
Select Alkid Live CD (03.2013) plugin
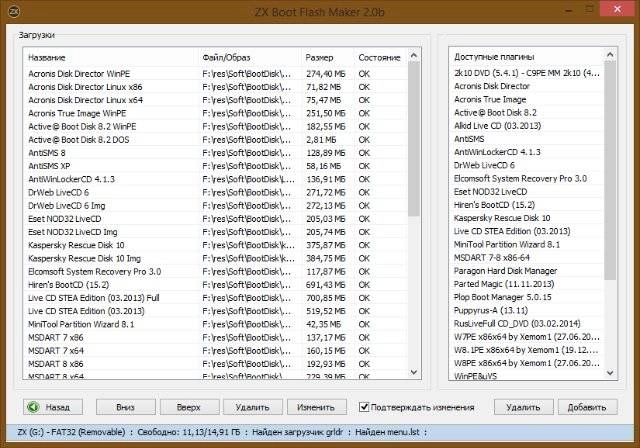pos(527,126)
